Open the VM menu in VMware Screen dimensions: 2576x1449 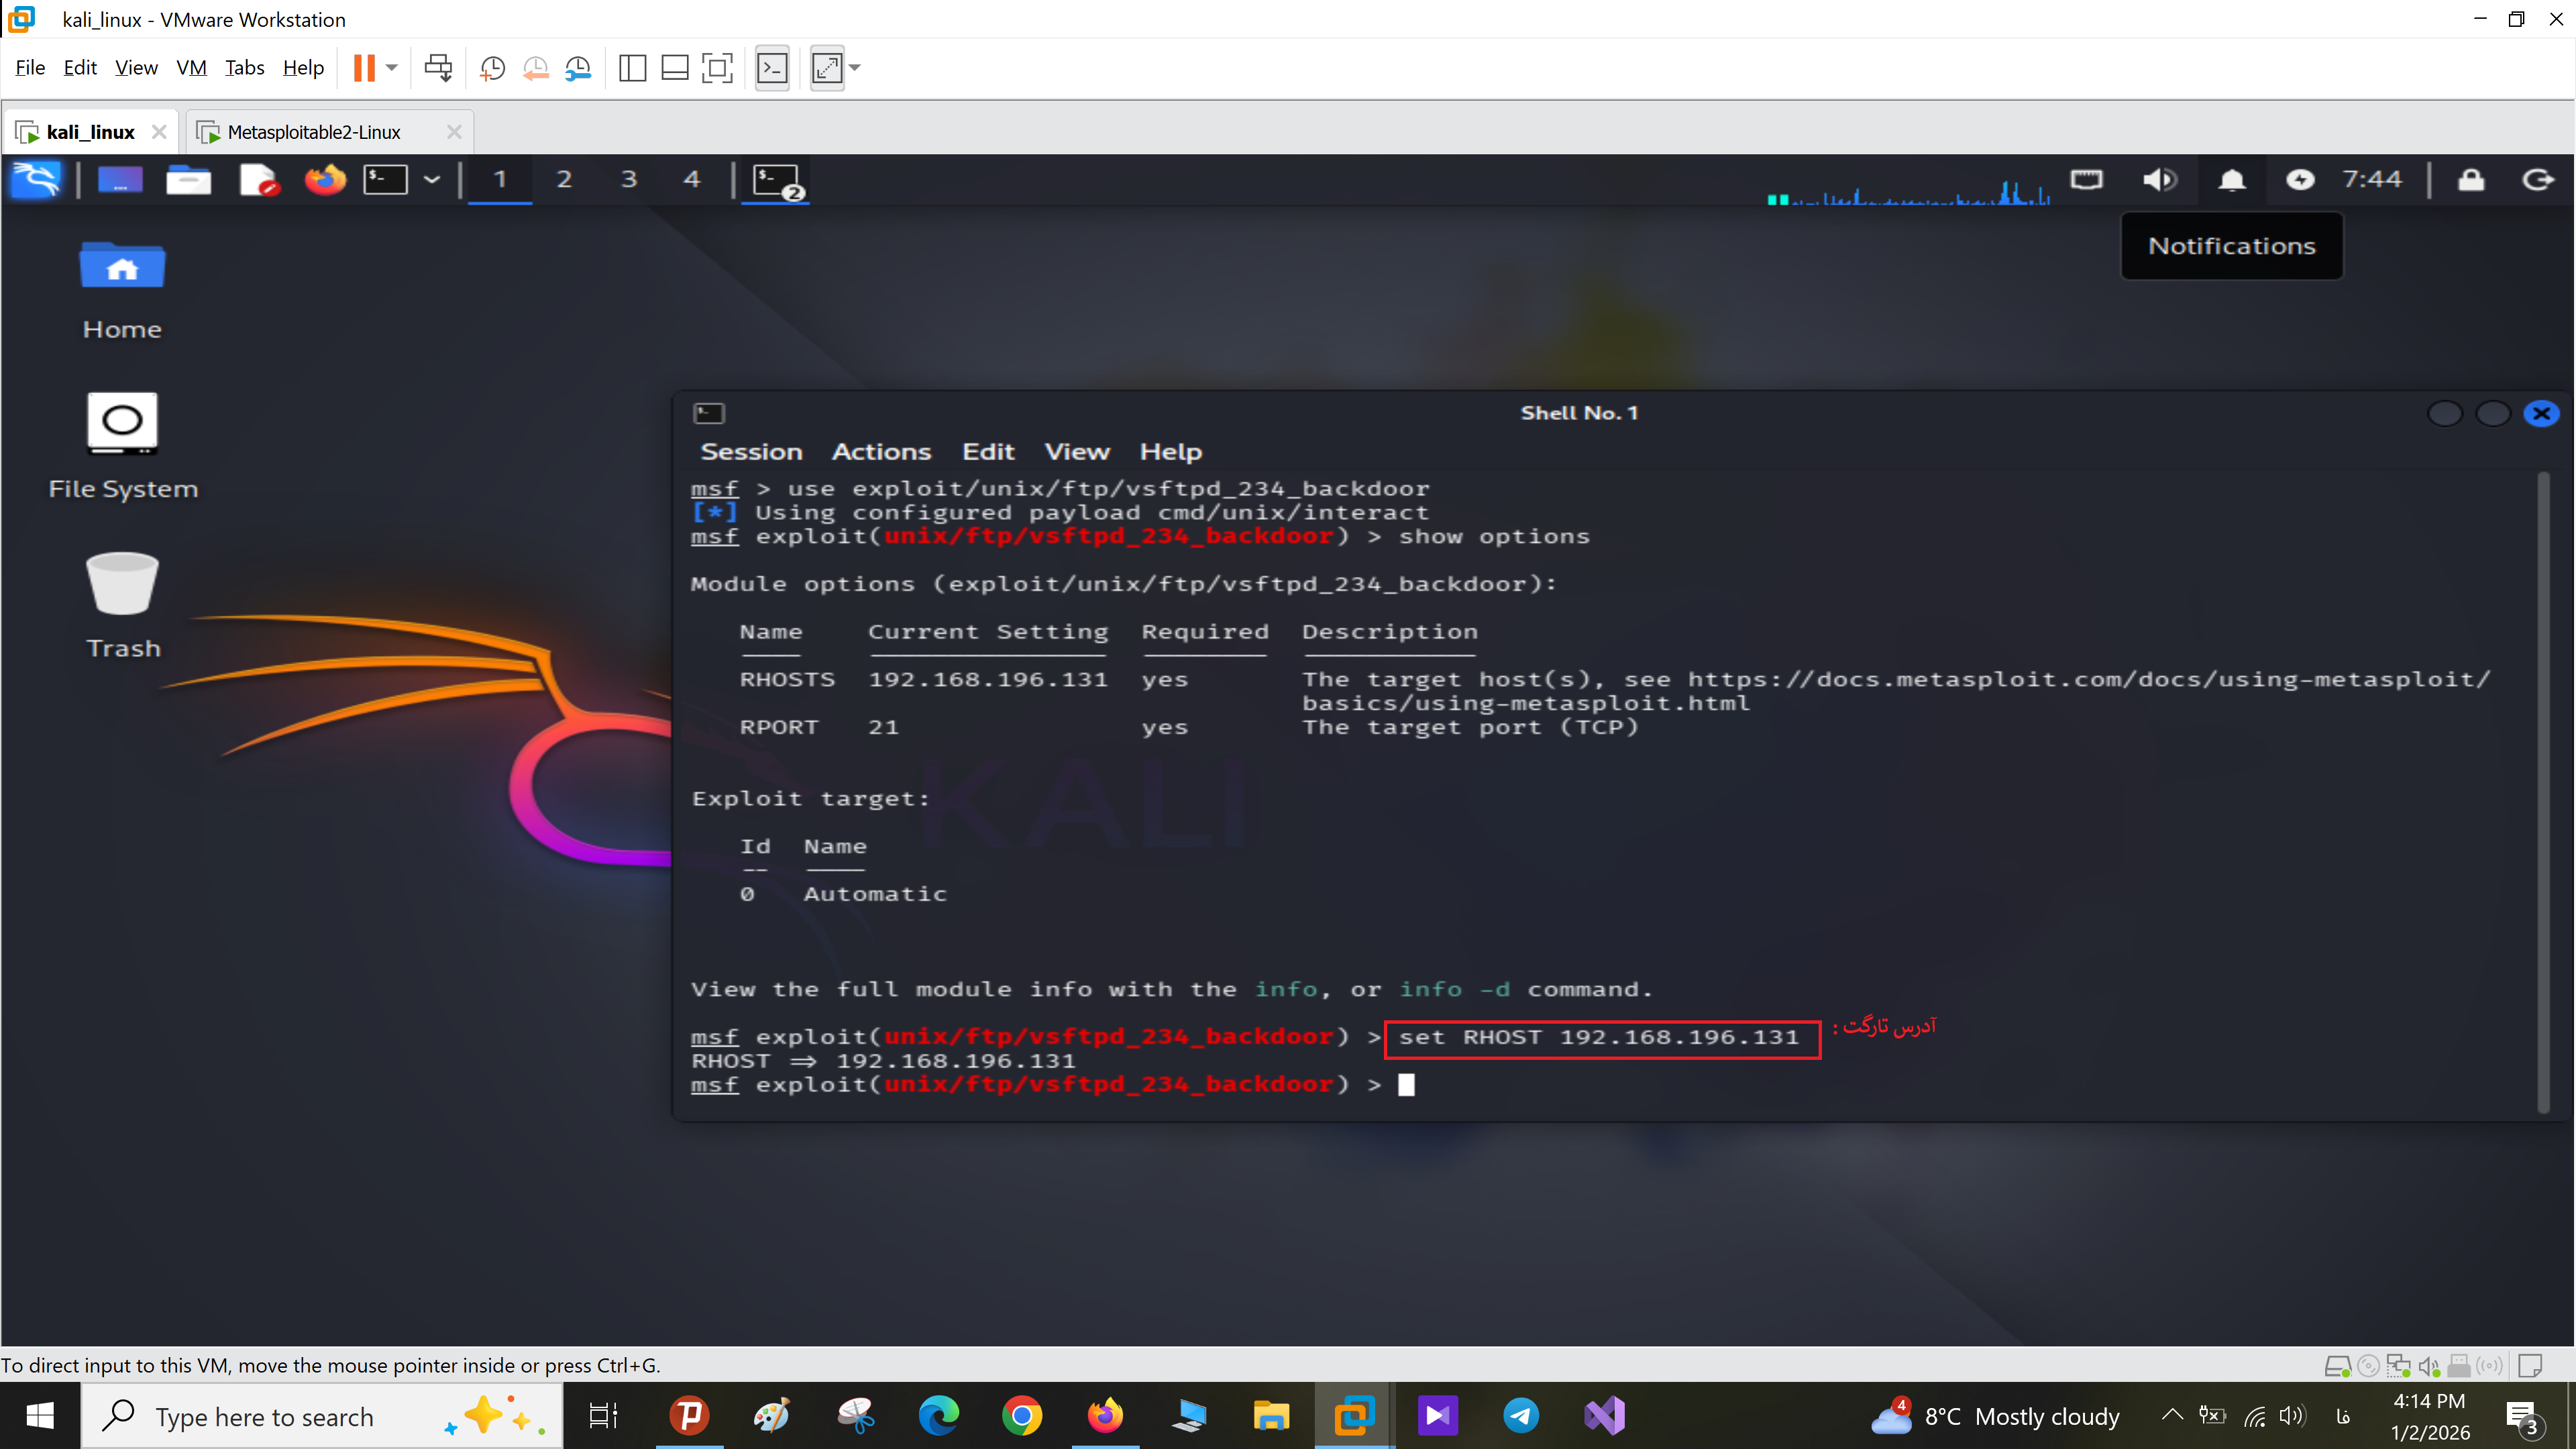tap(191, 68)
